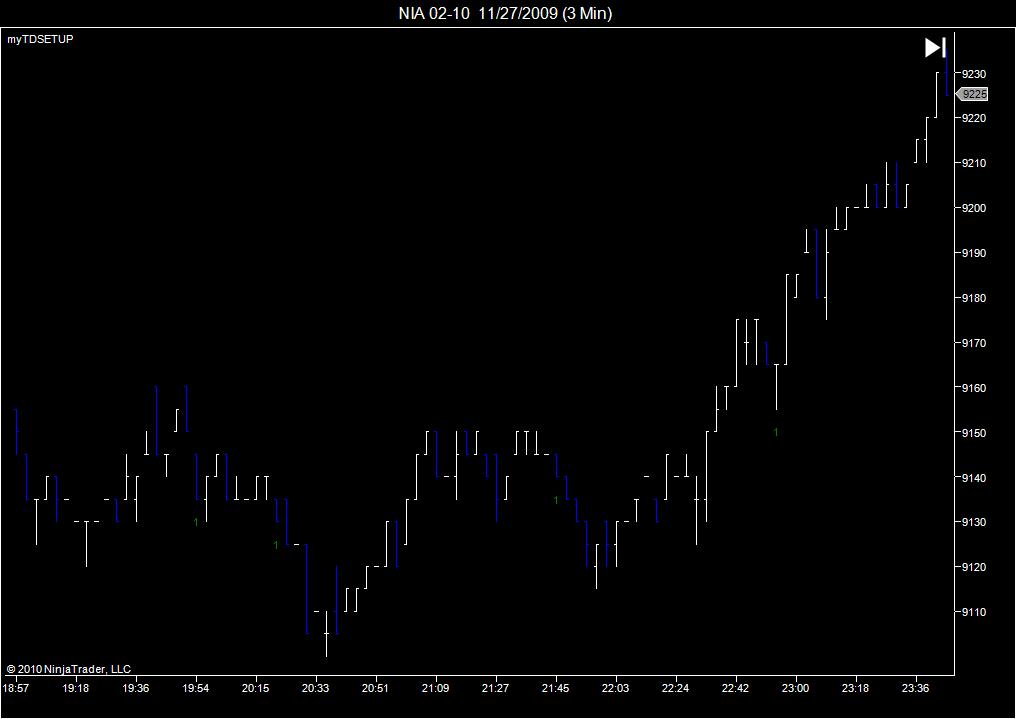Click the 21:27 time axis label
The width and height of the screenshot is (1016, 719).
tap(496, 688)
